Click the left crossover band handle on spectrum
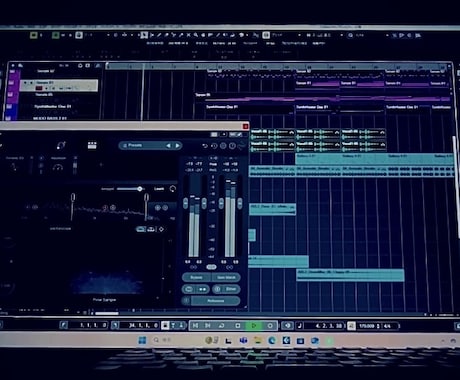The width and height of the screenshot is (460, 380). click(x=73, y=198)
